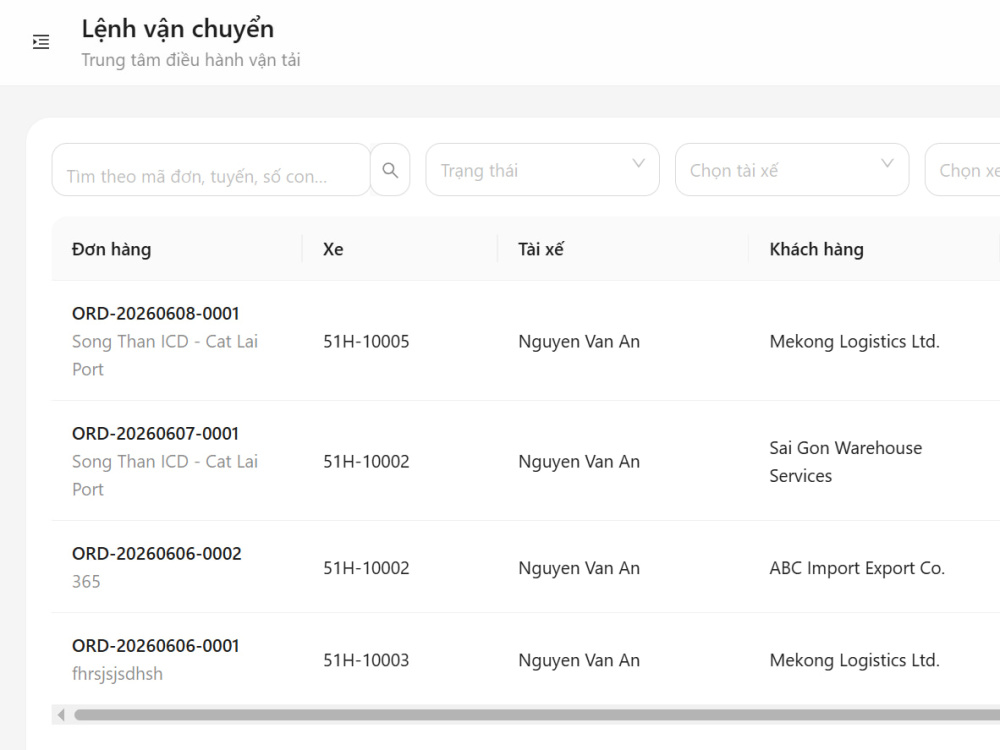This screenshot has height=750, width=1000.
Task: Open the Chọn tài xế driver dropdown
Action: pos(791,170)
